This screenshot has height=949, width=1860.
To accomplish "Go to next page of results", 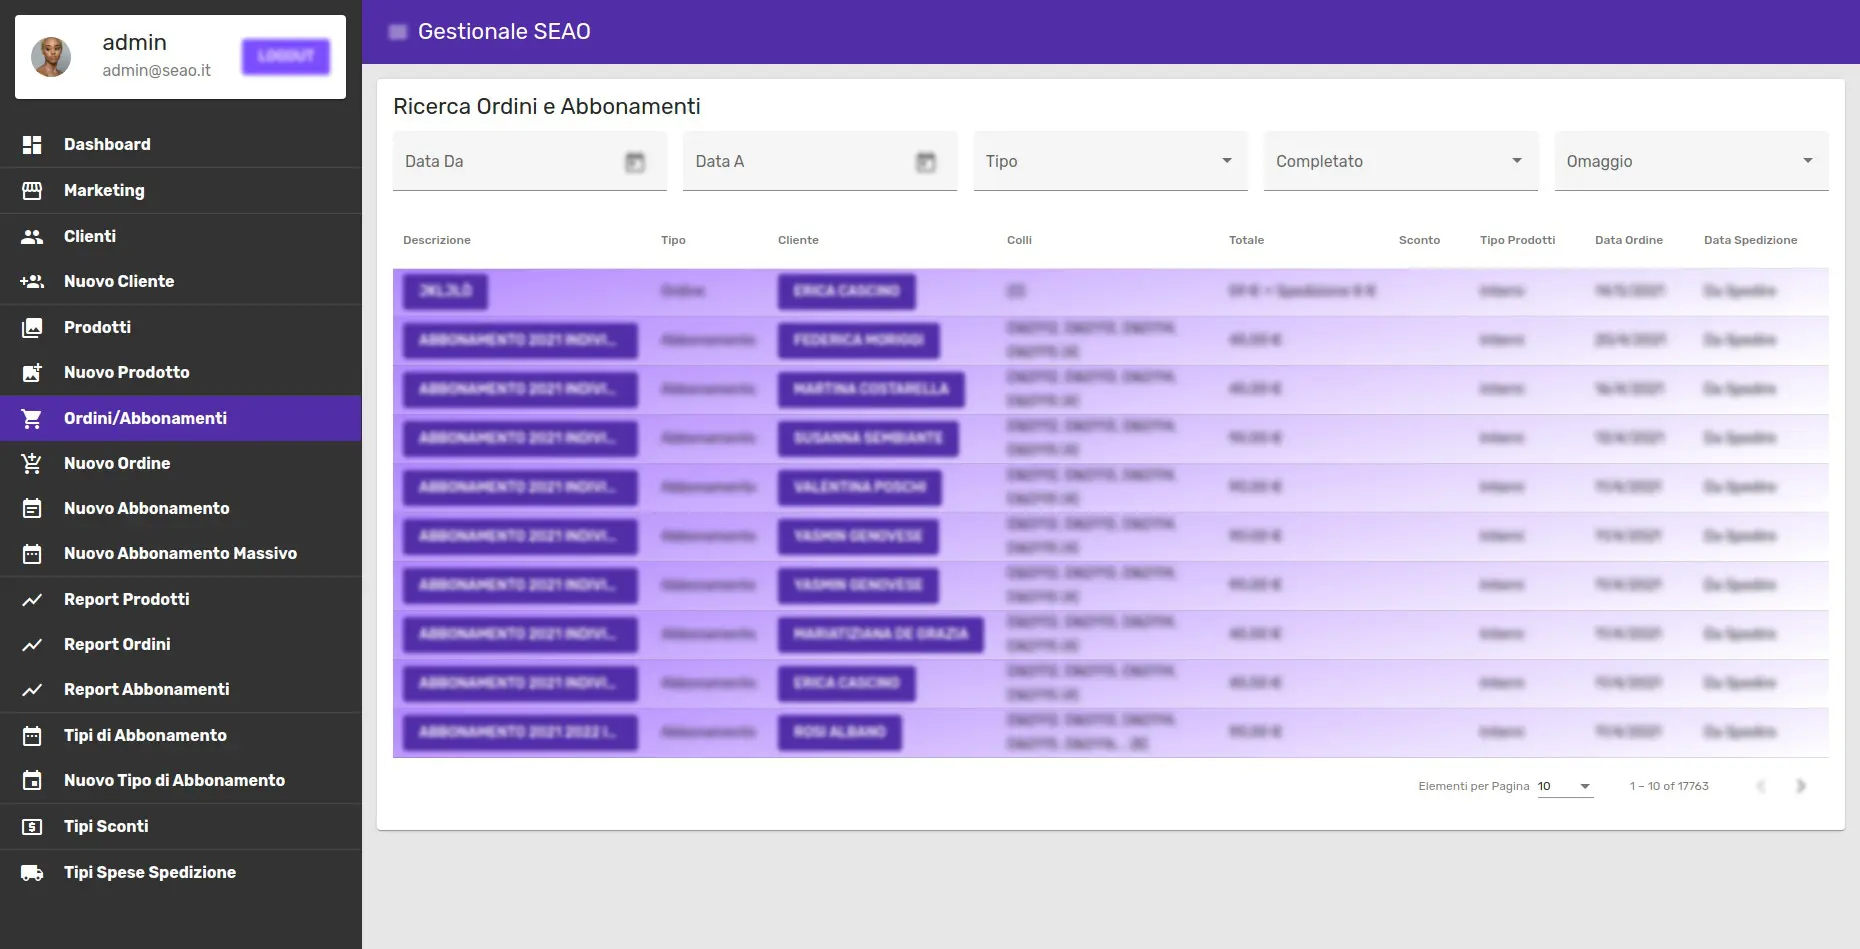I will click(1801, 786).
